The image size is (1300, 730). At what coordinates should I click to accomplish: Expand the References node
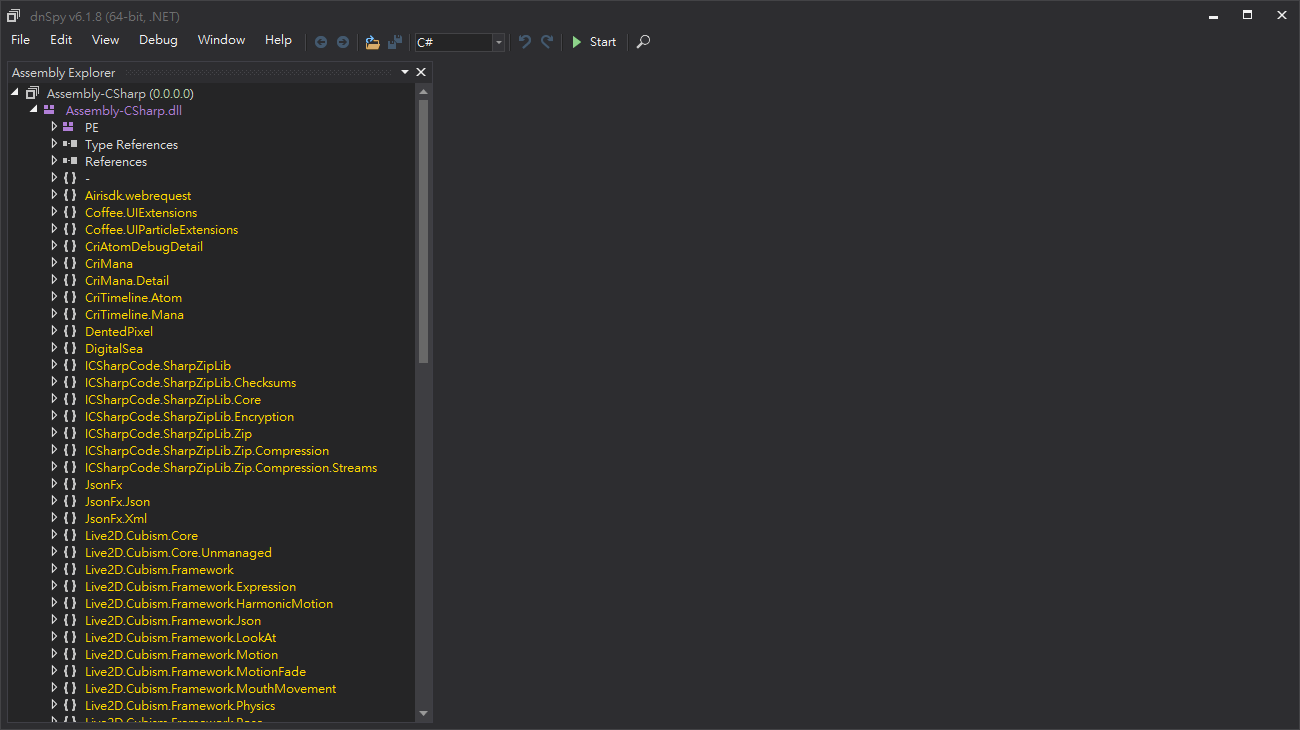(x=54, y=161)
